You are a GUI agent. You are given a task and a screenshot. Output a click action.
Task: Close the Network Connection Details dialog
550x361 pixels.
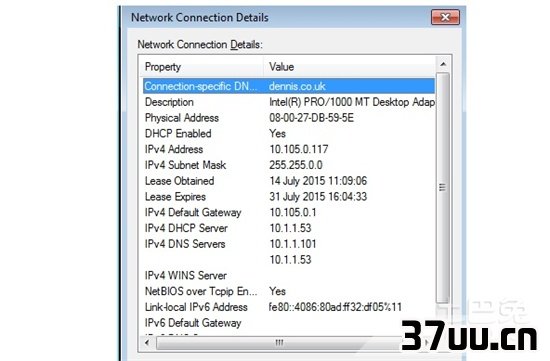(445, 17)
